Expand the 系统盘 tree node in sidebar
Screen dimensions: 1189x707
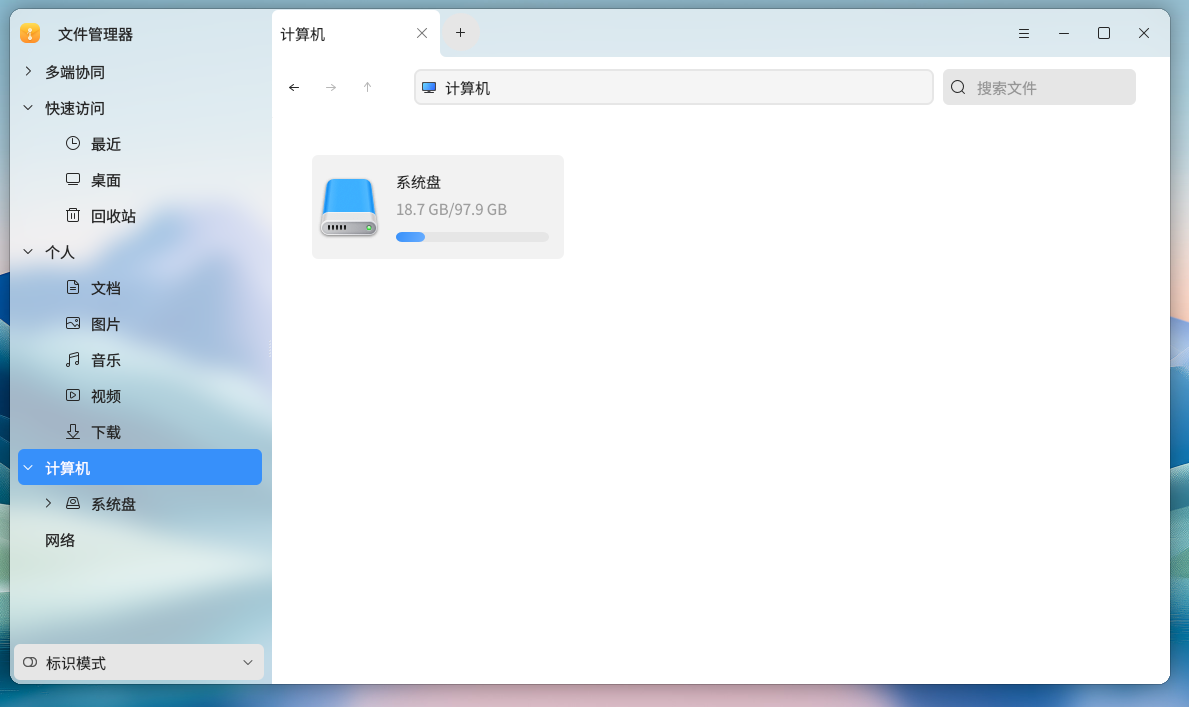coord(48,504)
